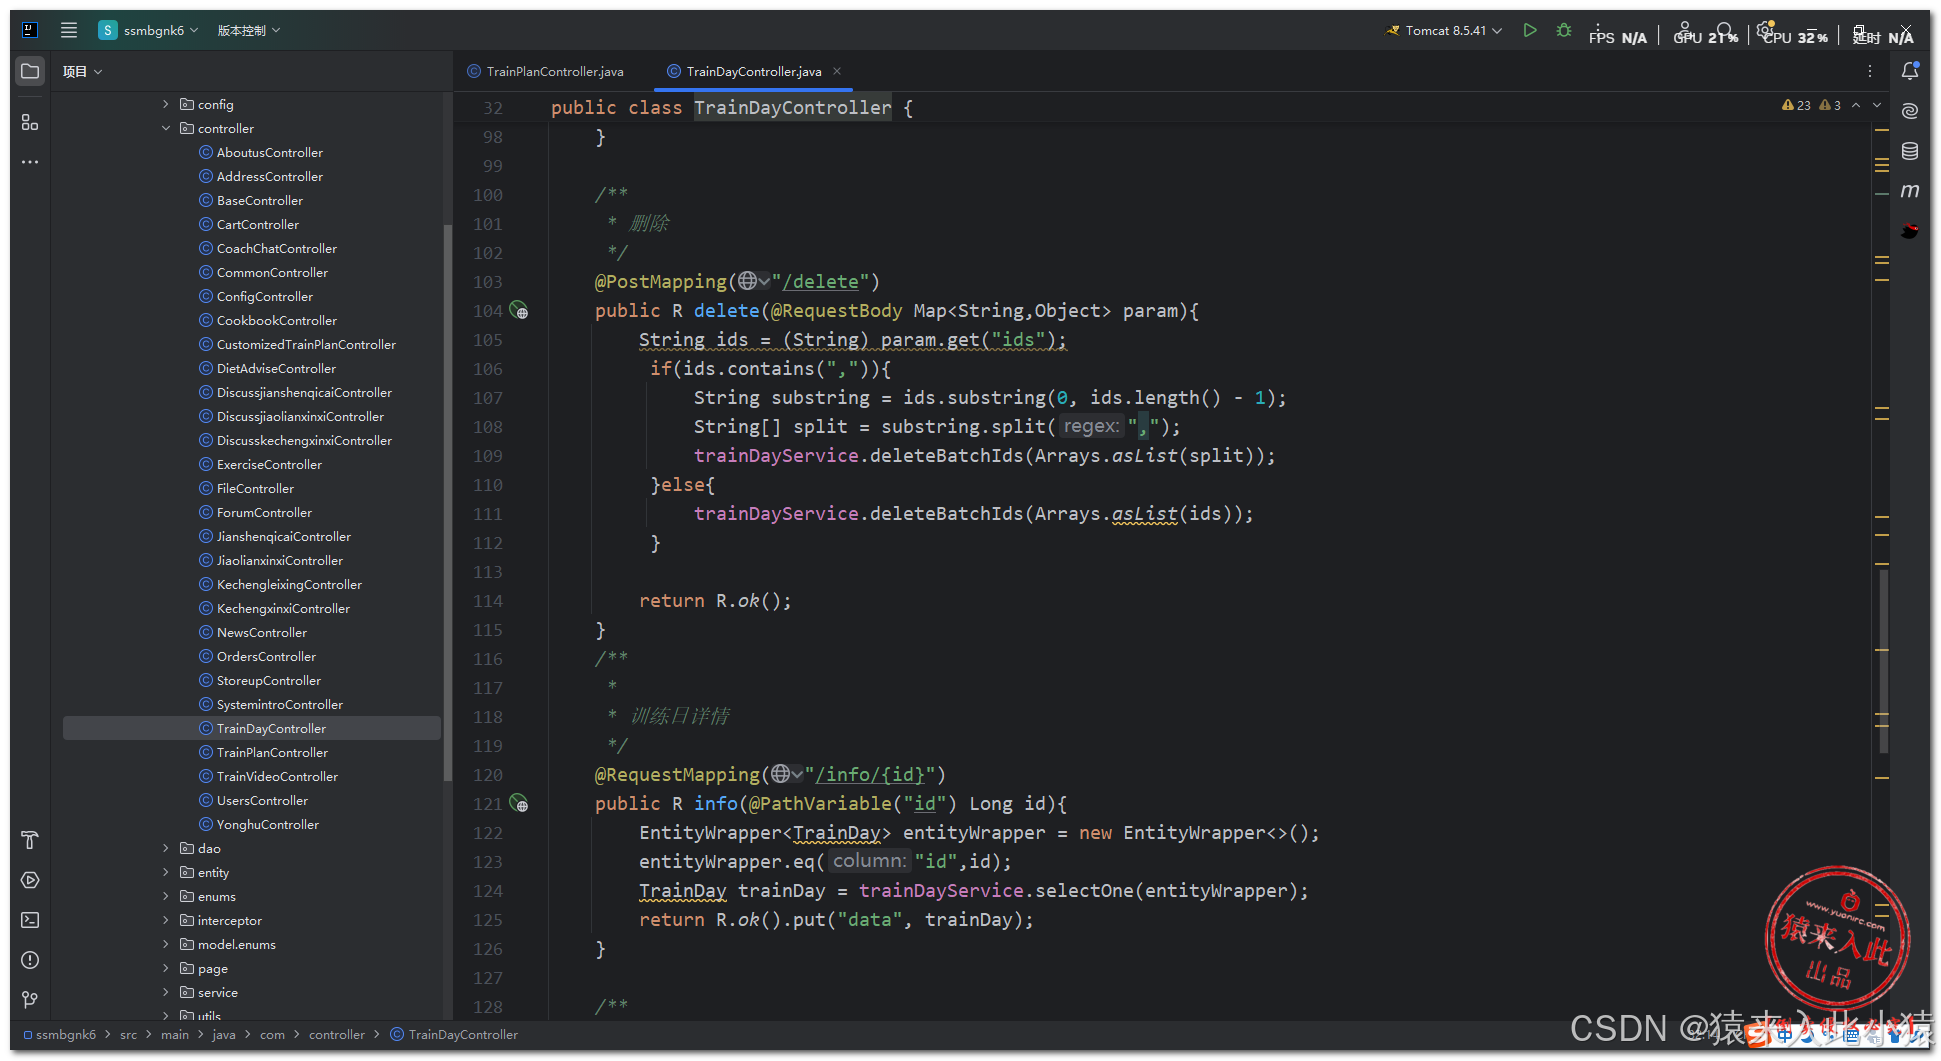
Task: Switch to TrainDayController.java tab
Action: coord(744,71)
